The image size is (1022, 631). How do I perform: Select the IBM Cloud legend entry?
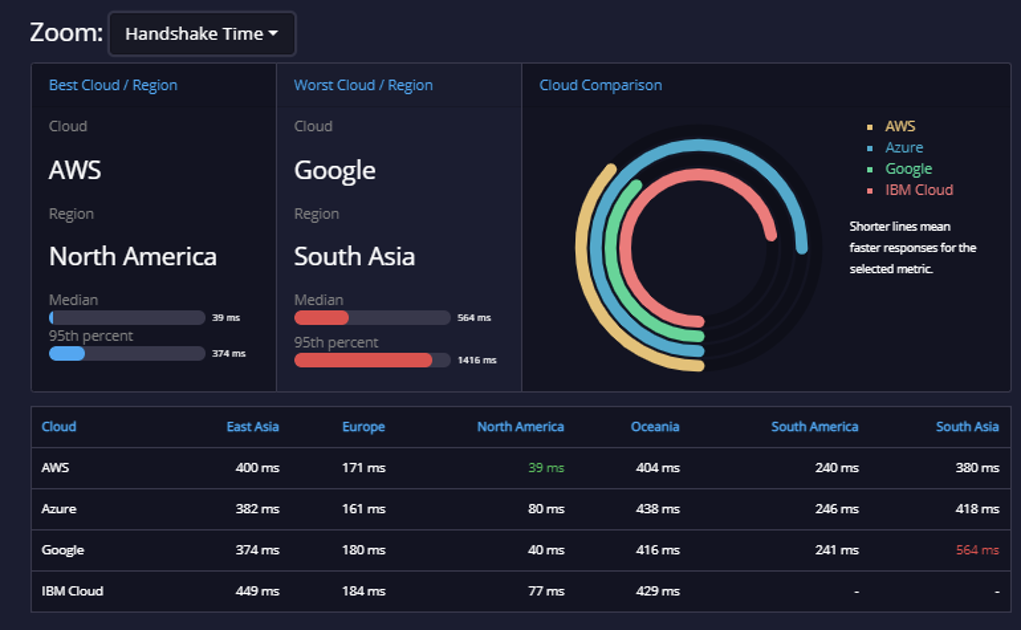click(x=918, y=190)
